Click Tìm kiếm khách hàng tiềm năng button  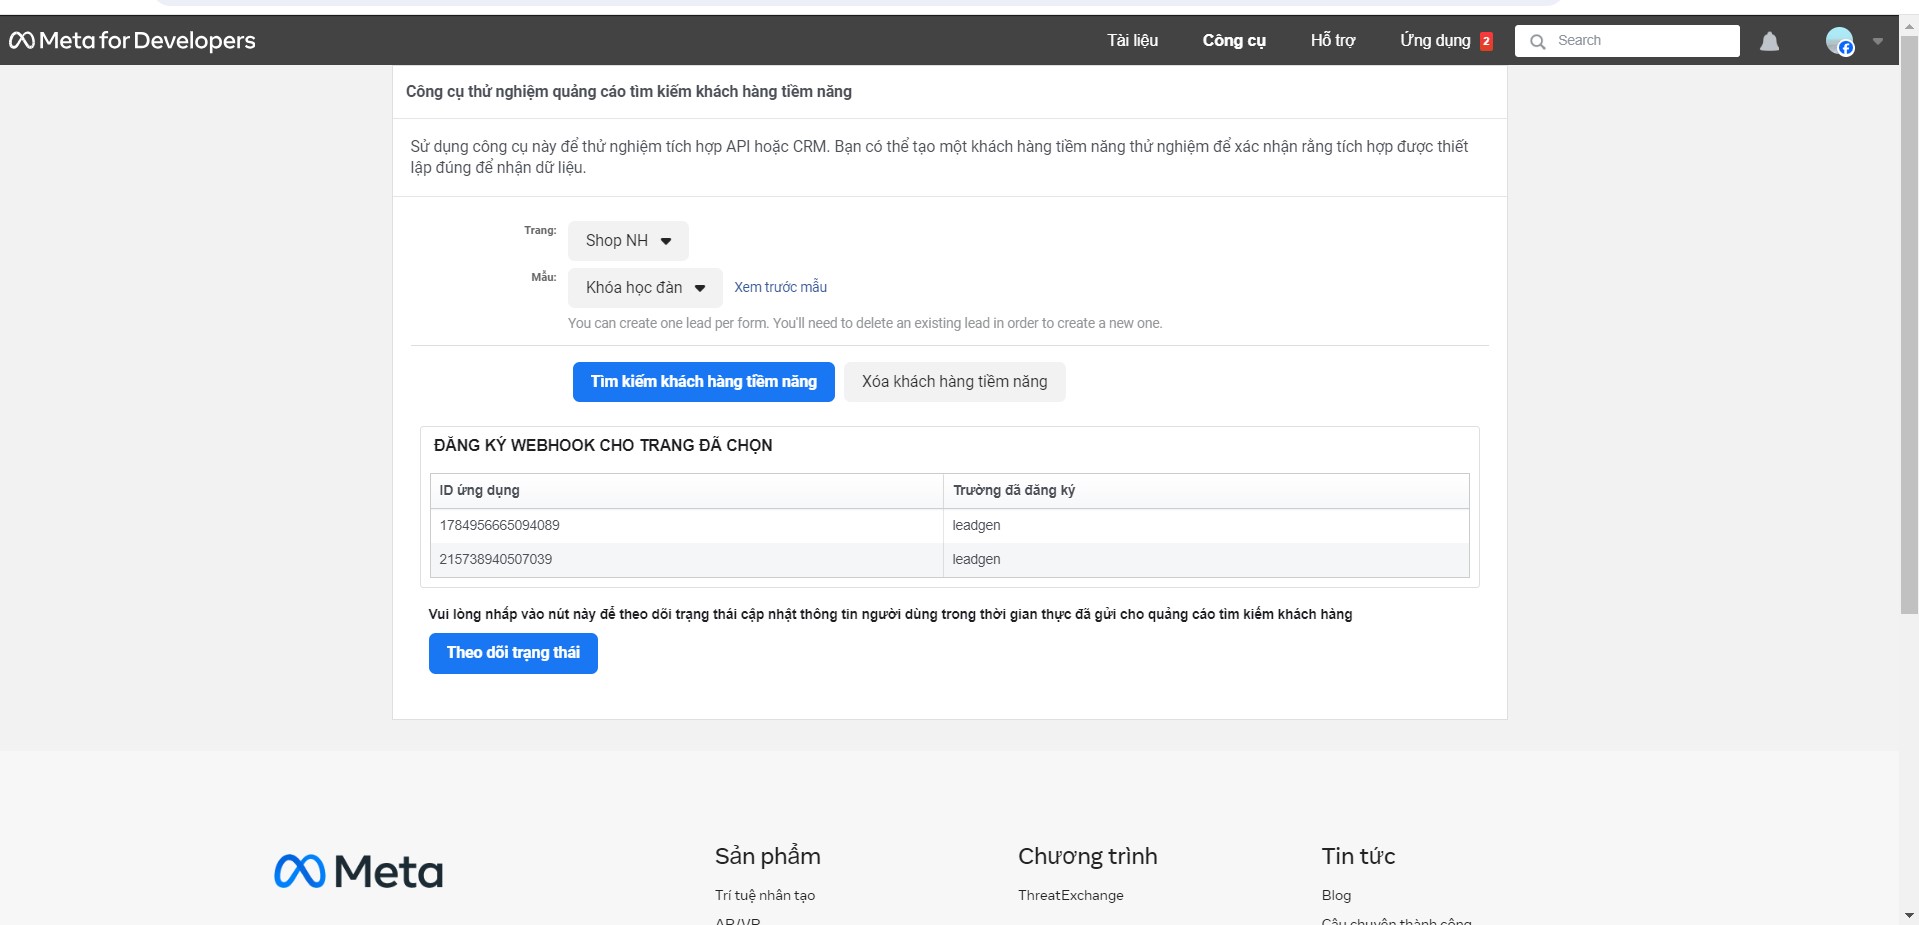pyautogui.click(x=704, y=382)
